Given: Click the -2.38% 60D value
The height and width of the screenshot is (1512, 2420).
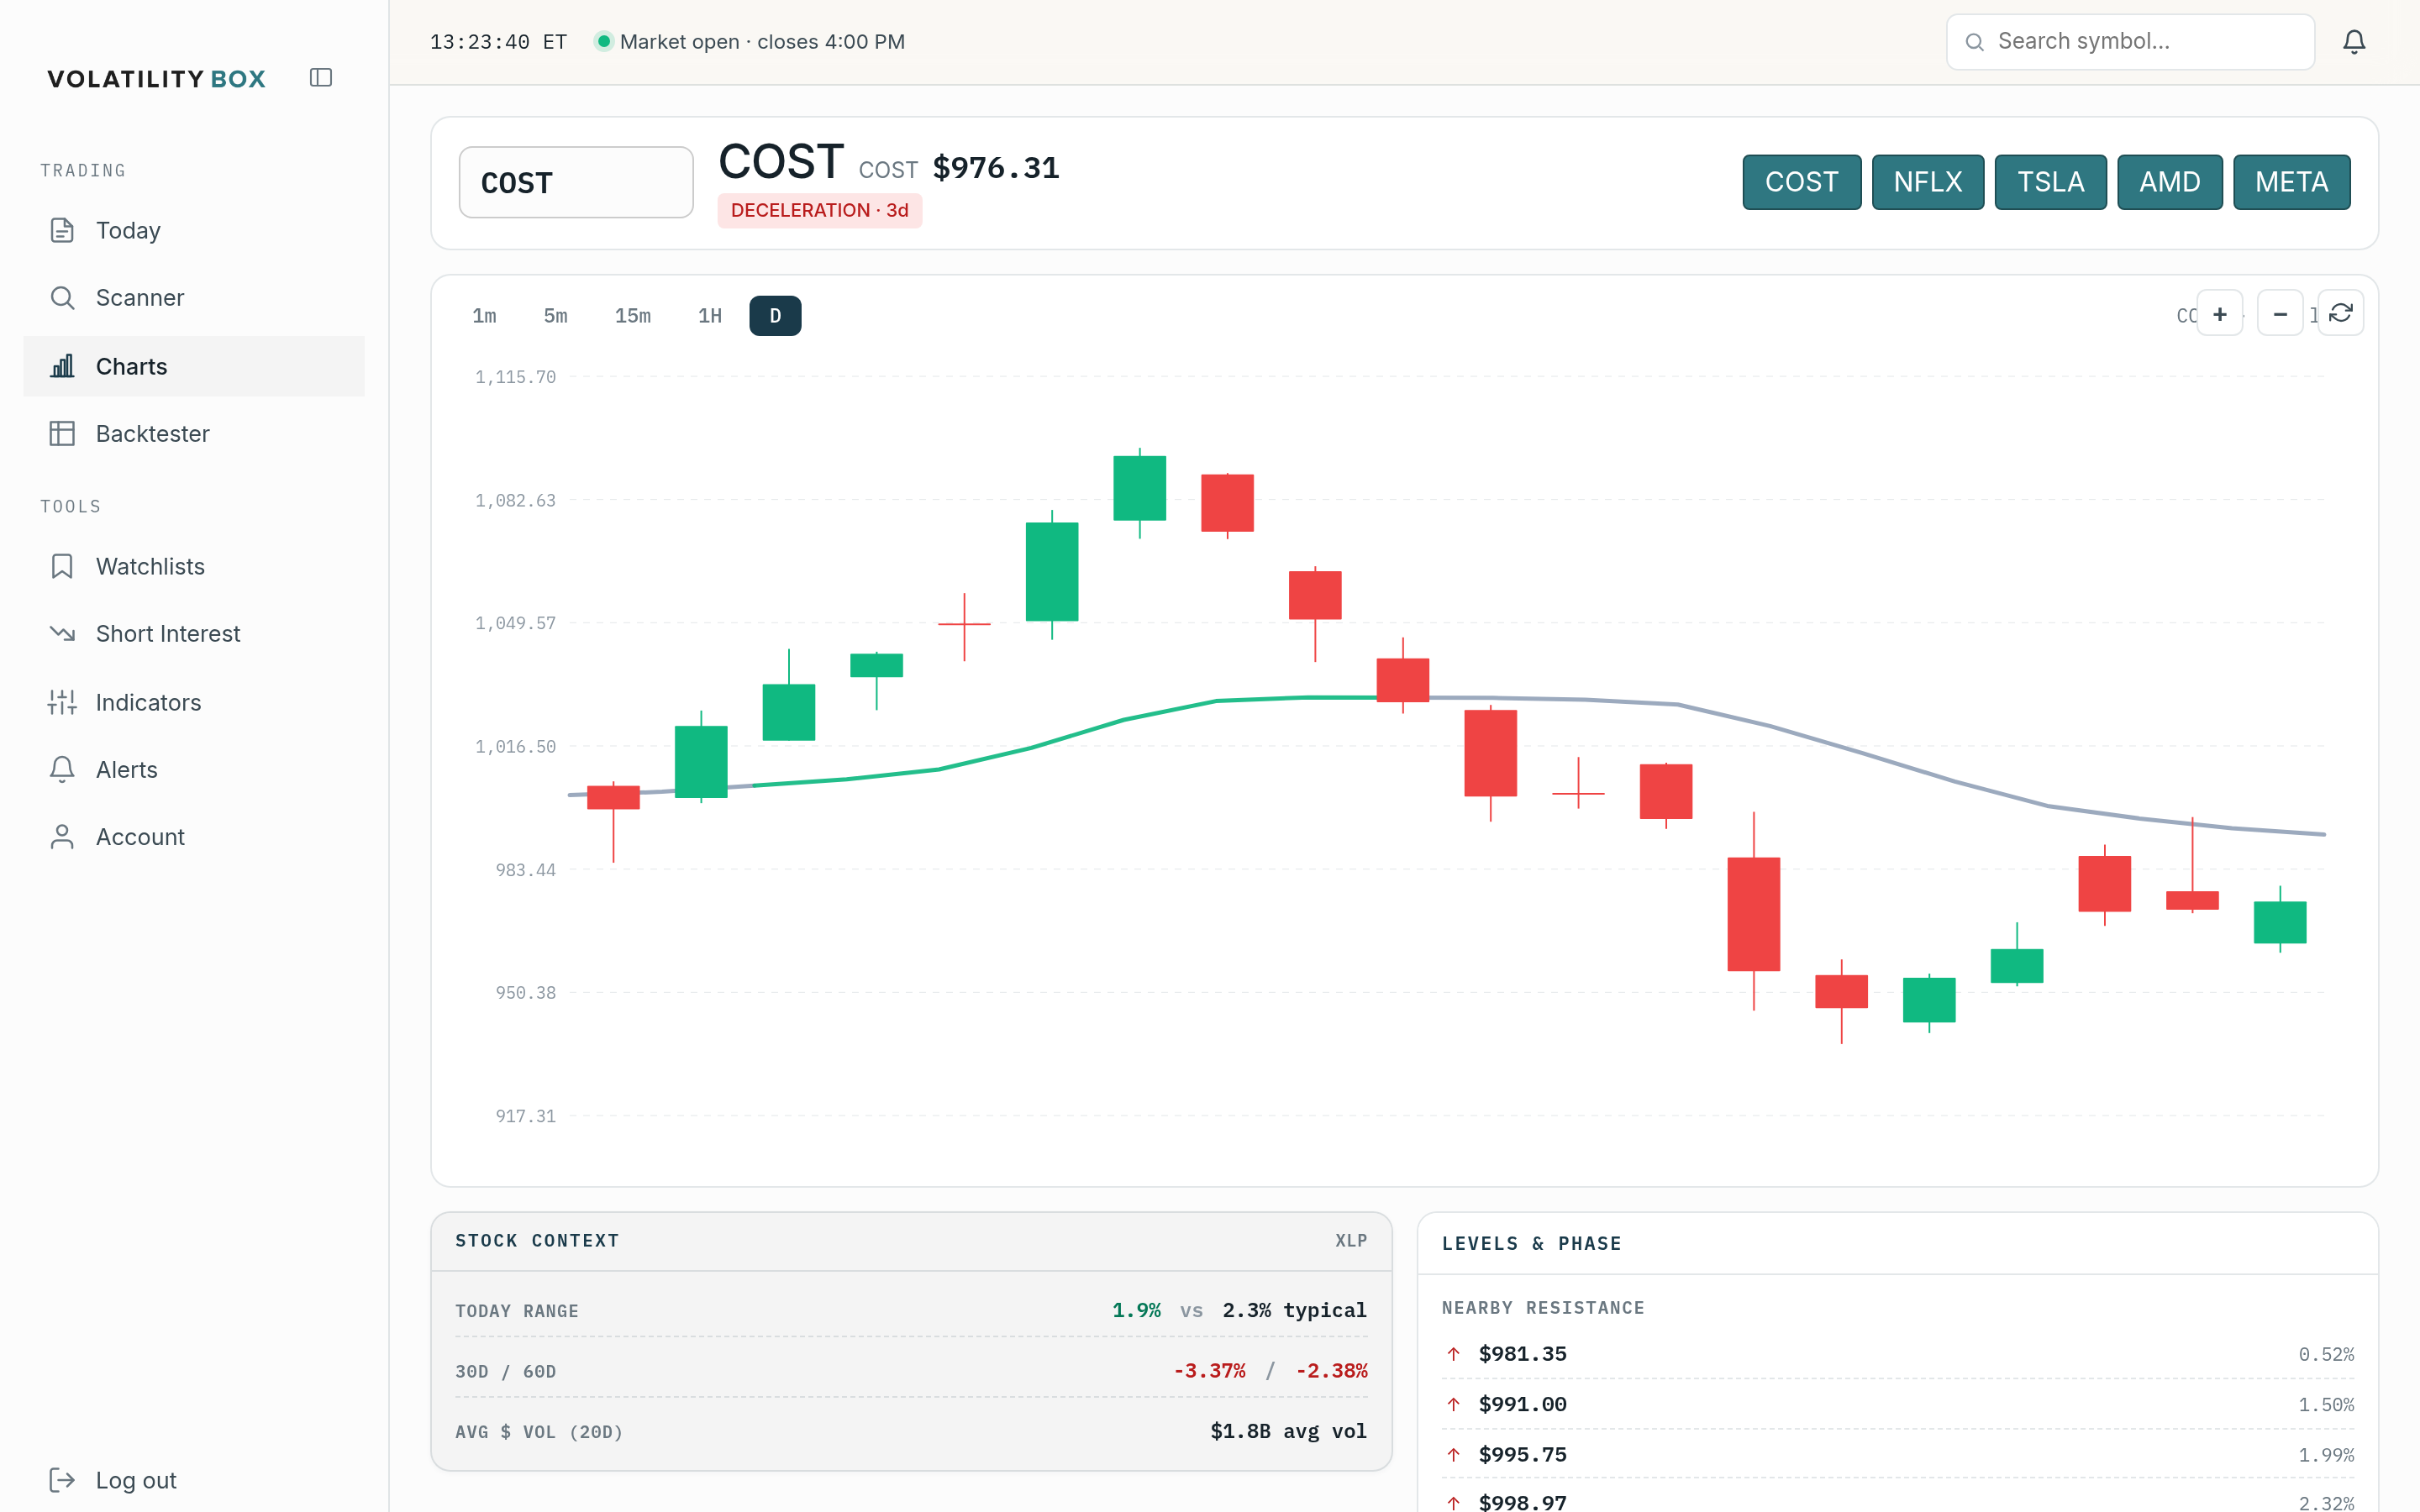Looking at the screenshot, I should (x=1331, y=1371).
